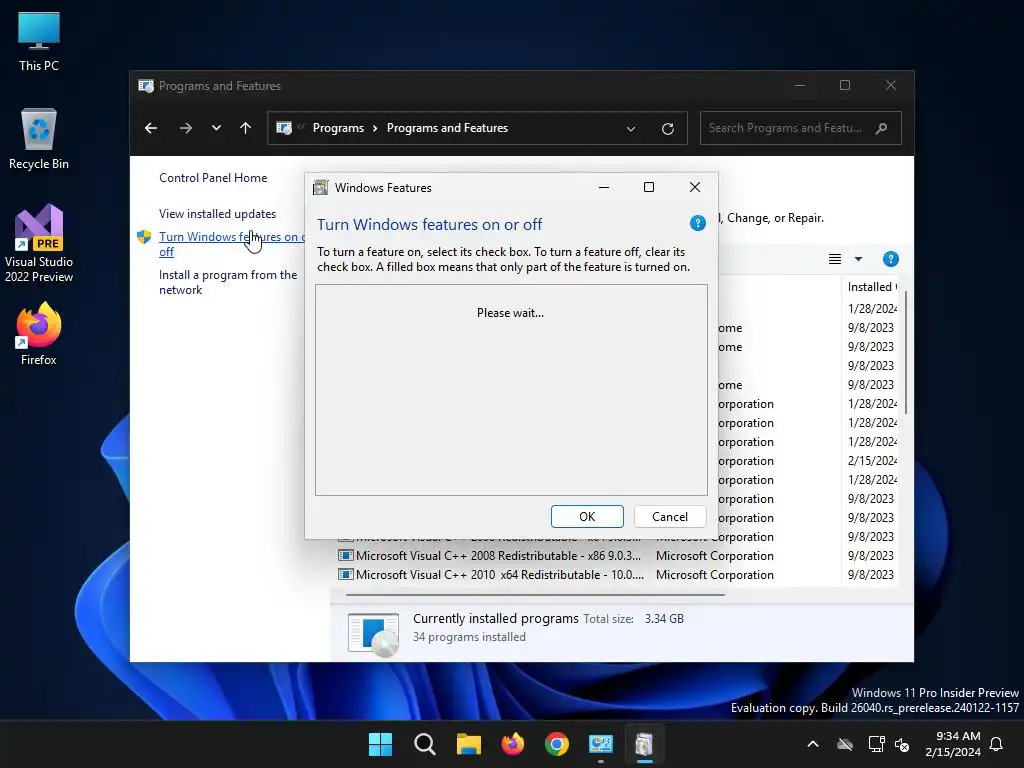Select Programs and Features breadcrumb segment
Viewport: 1024px width, 768px height.
447,128
